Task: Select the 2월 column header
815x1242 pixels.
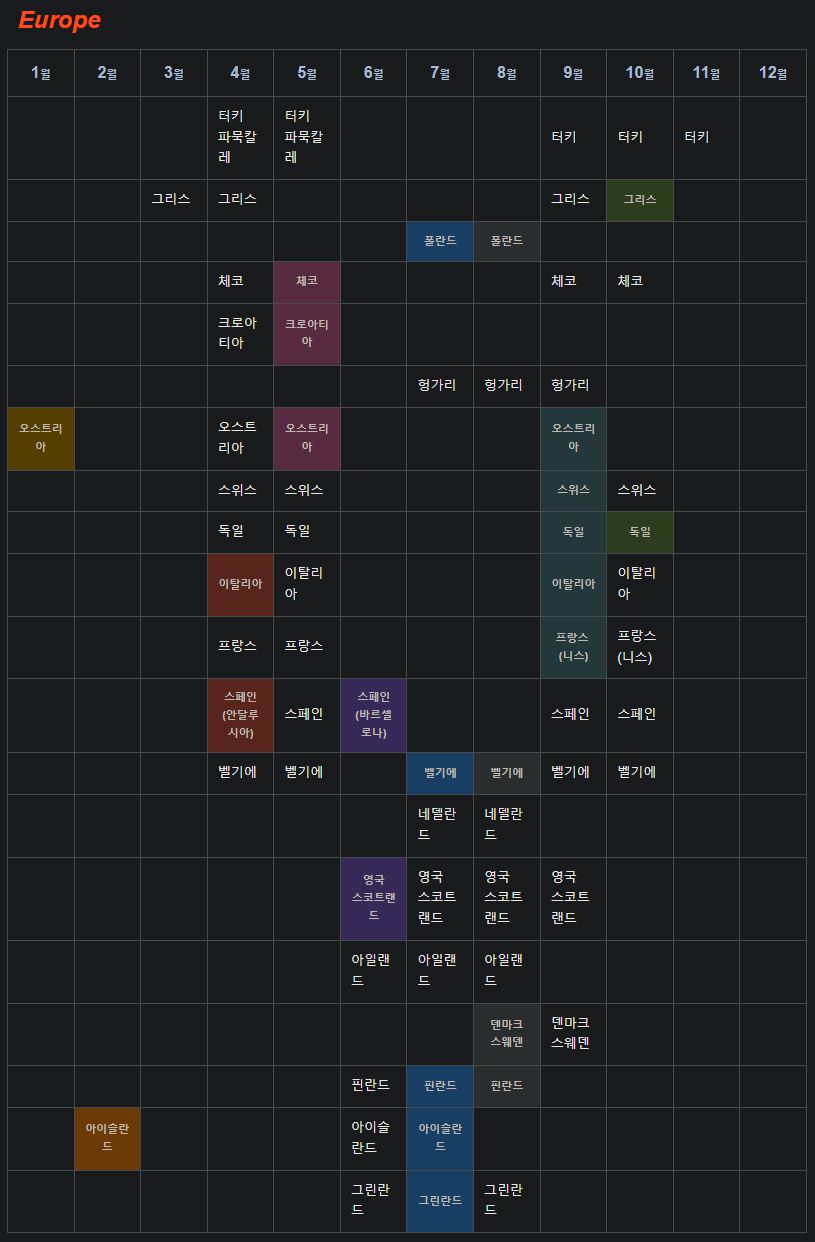Action: coord(107,73)
